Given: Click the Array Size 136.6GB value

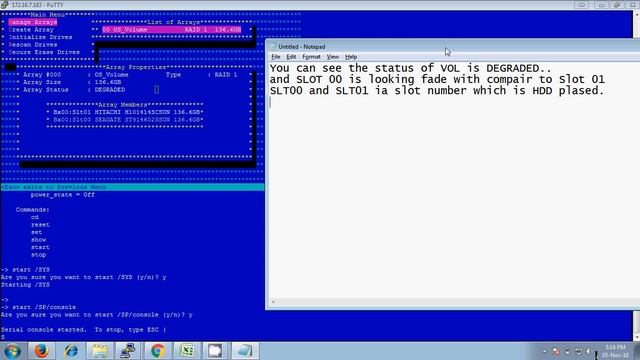Looking at the screenshot, I should [x=108, y=82].
